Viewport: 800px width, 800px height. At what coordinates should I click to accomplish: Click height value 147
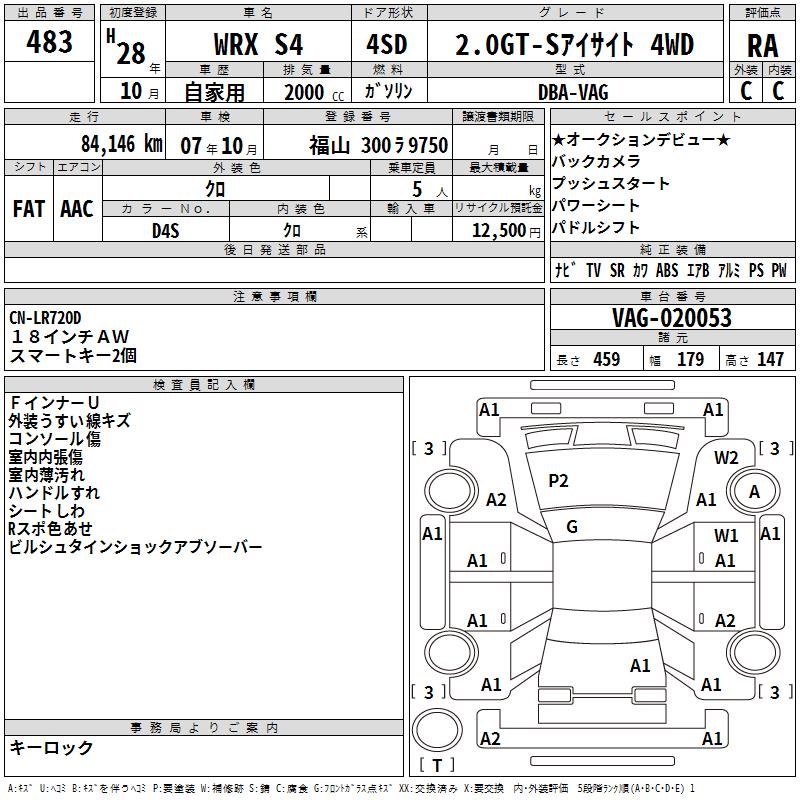[x=770, y=359]
